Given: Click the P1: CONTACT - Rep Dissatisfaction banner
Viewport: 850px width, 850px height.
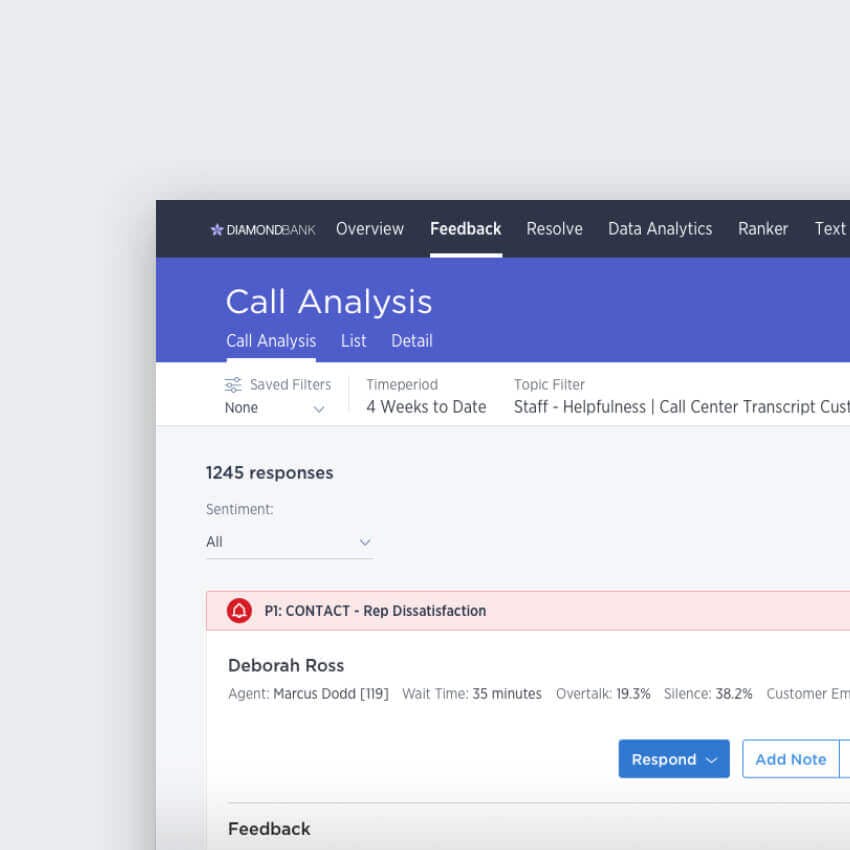Looking at the screenshot, I should click(x=375, y=611).
